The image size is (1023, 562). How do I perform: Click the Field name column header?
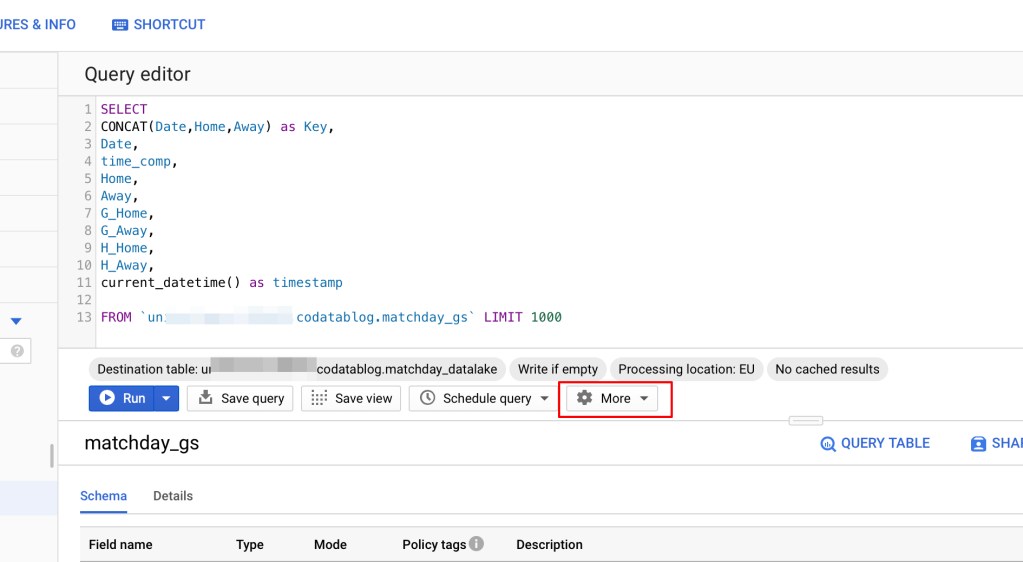[x=121, y=544]
